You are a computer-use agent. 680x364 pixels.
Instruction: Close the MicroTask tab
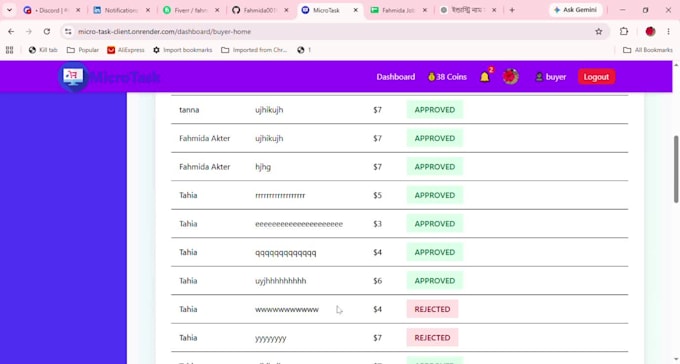[x=356, y=10]
